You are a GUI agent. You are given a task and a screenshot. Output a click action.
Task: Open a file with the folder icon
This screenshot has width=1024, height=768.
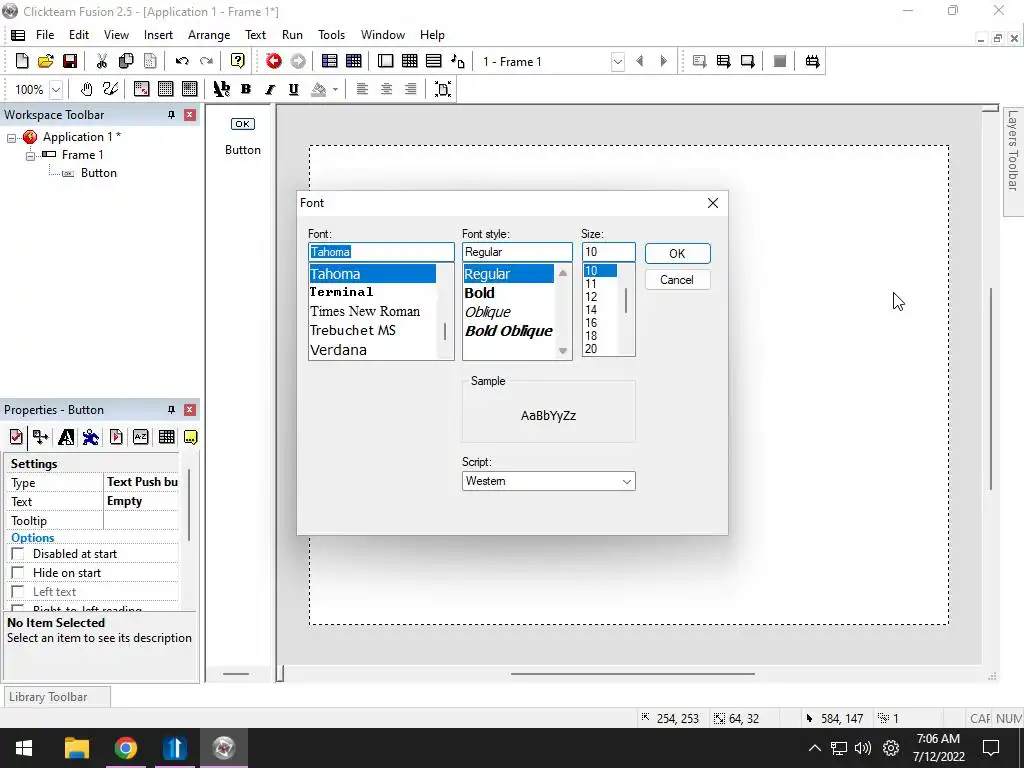point(46,61)
